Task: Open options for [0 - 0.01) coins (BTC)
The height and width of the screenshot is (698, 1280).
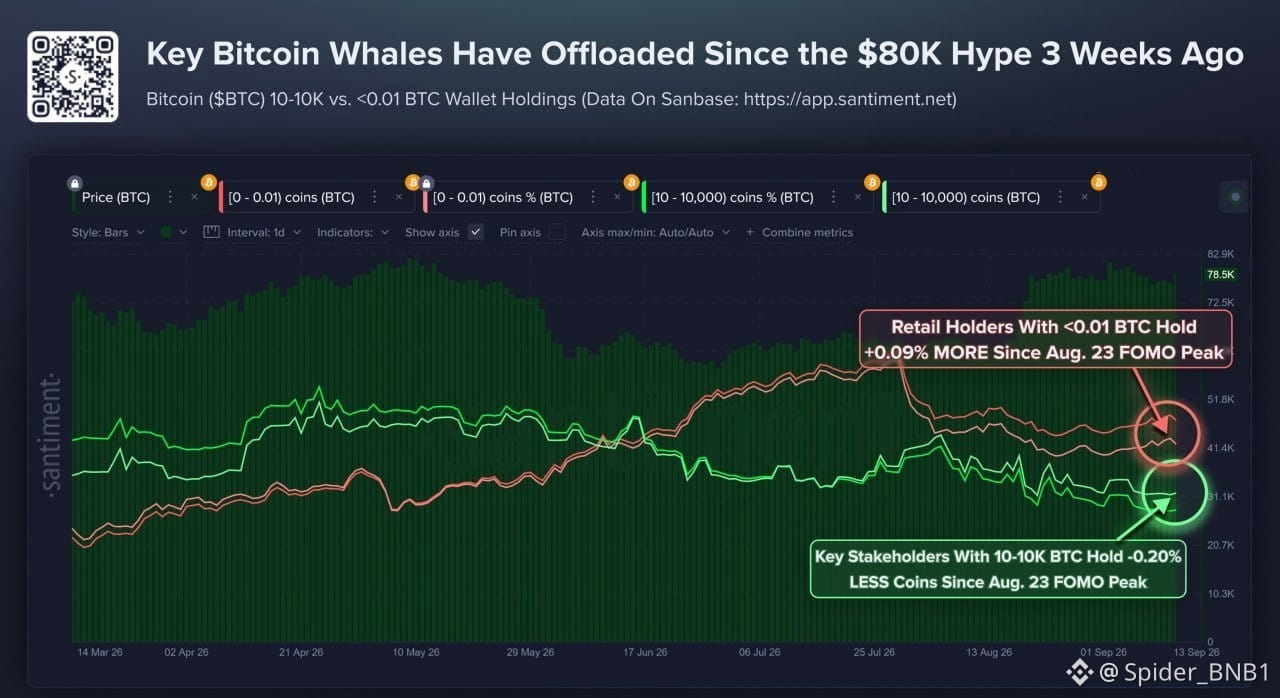Action: (373, 197)
